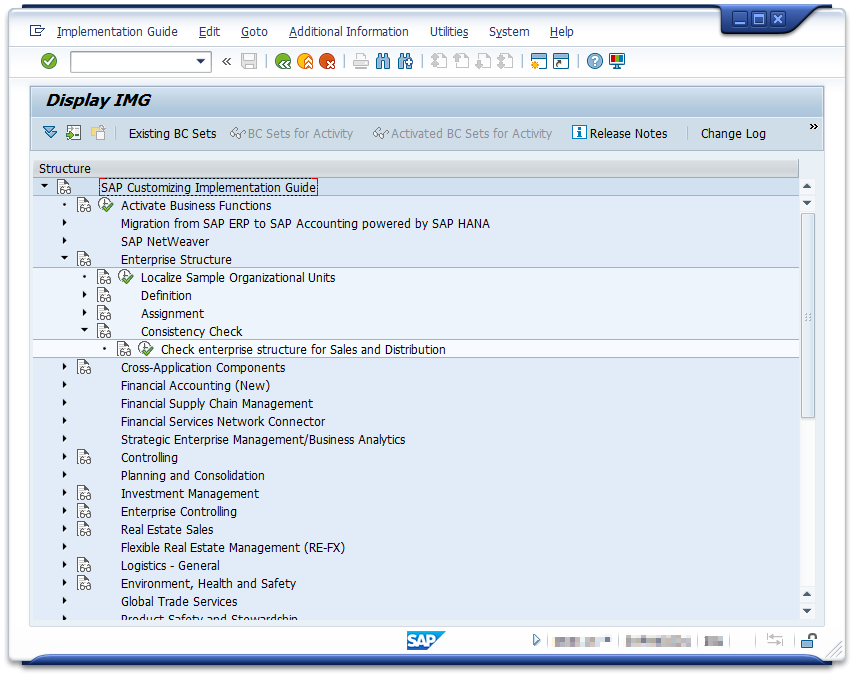Click the command menu icon left of Implementation Guide
Image resolution: width=853 pixels, height=676 pixels.
[x=36, y=31]
